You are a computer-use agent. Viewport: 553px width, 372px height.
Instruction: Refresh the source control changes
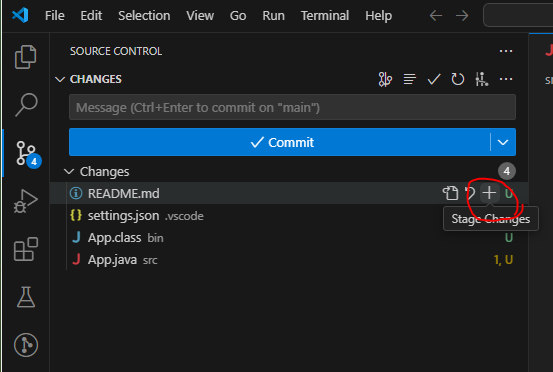pos(458,79)
